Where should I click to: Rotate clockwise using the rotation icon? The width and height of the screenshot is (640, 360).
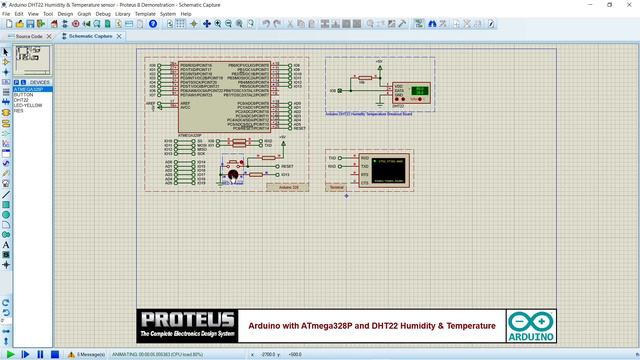(x=6, y=303)
